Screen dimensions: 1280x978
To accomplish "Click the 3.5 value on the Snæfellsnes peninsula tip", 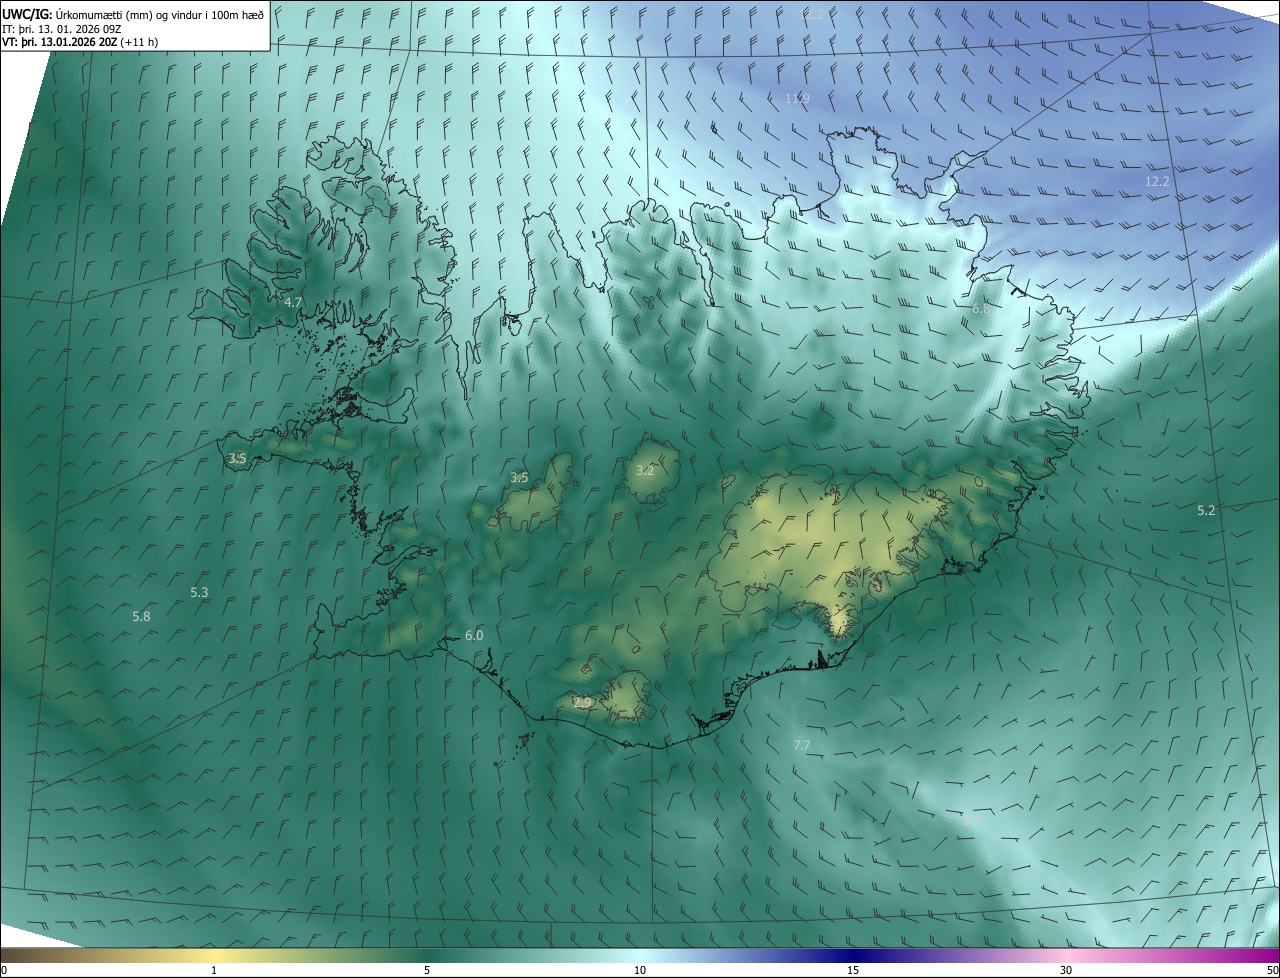I will (237, 458).
